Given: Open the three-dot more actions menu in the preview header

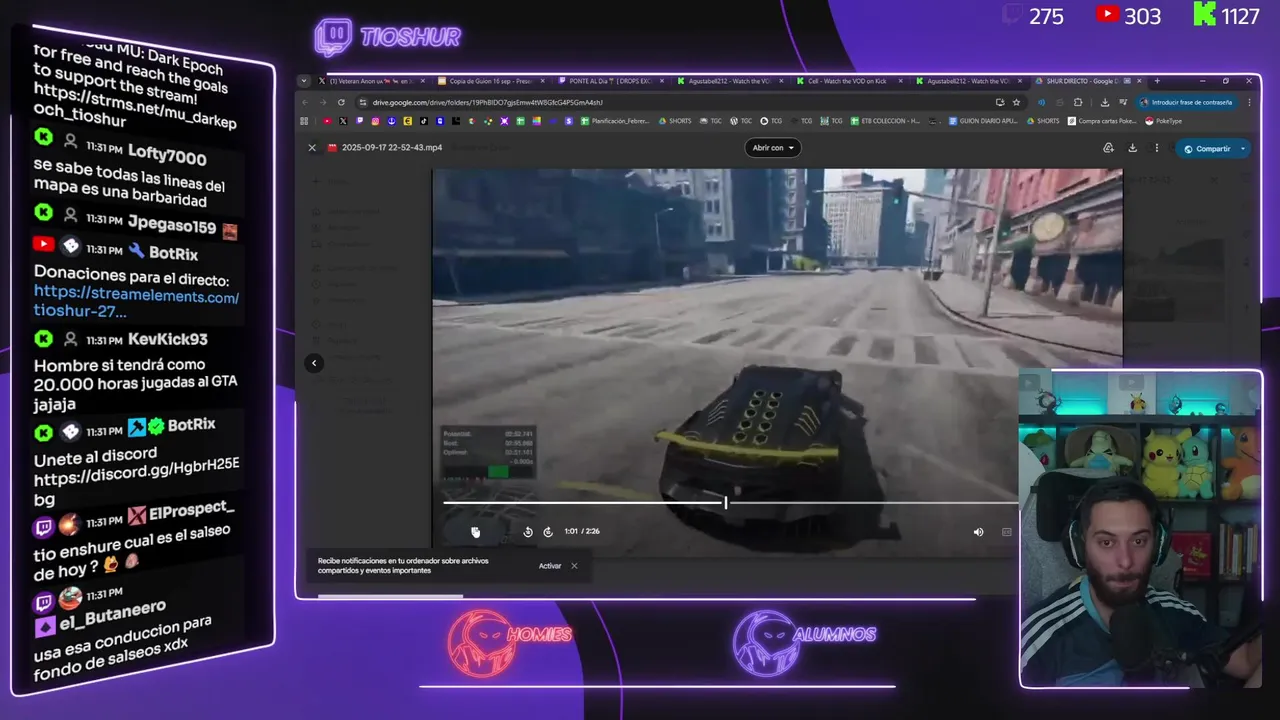Looking at the screenshot, I should pyautogui.click(x=1157, y=148).
